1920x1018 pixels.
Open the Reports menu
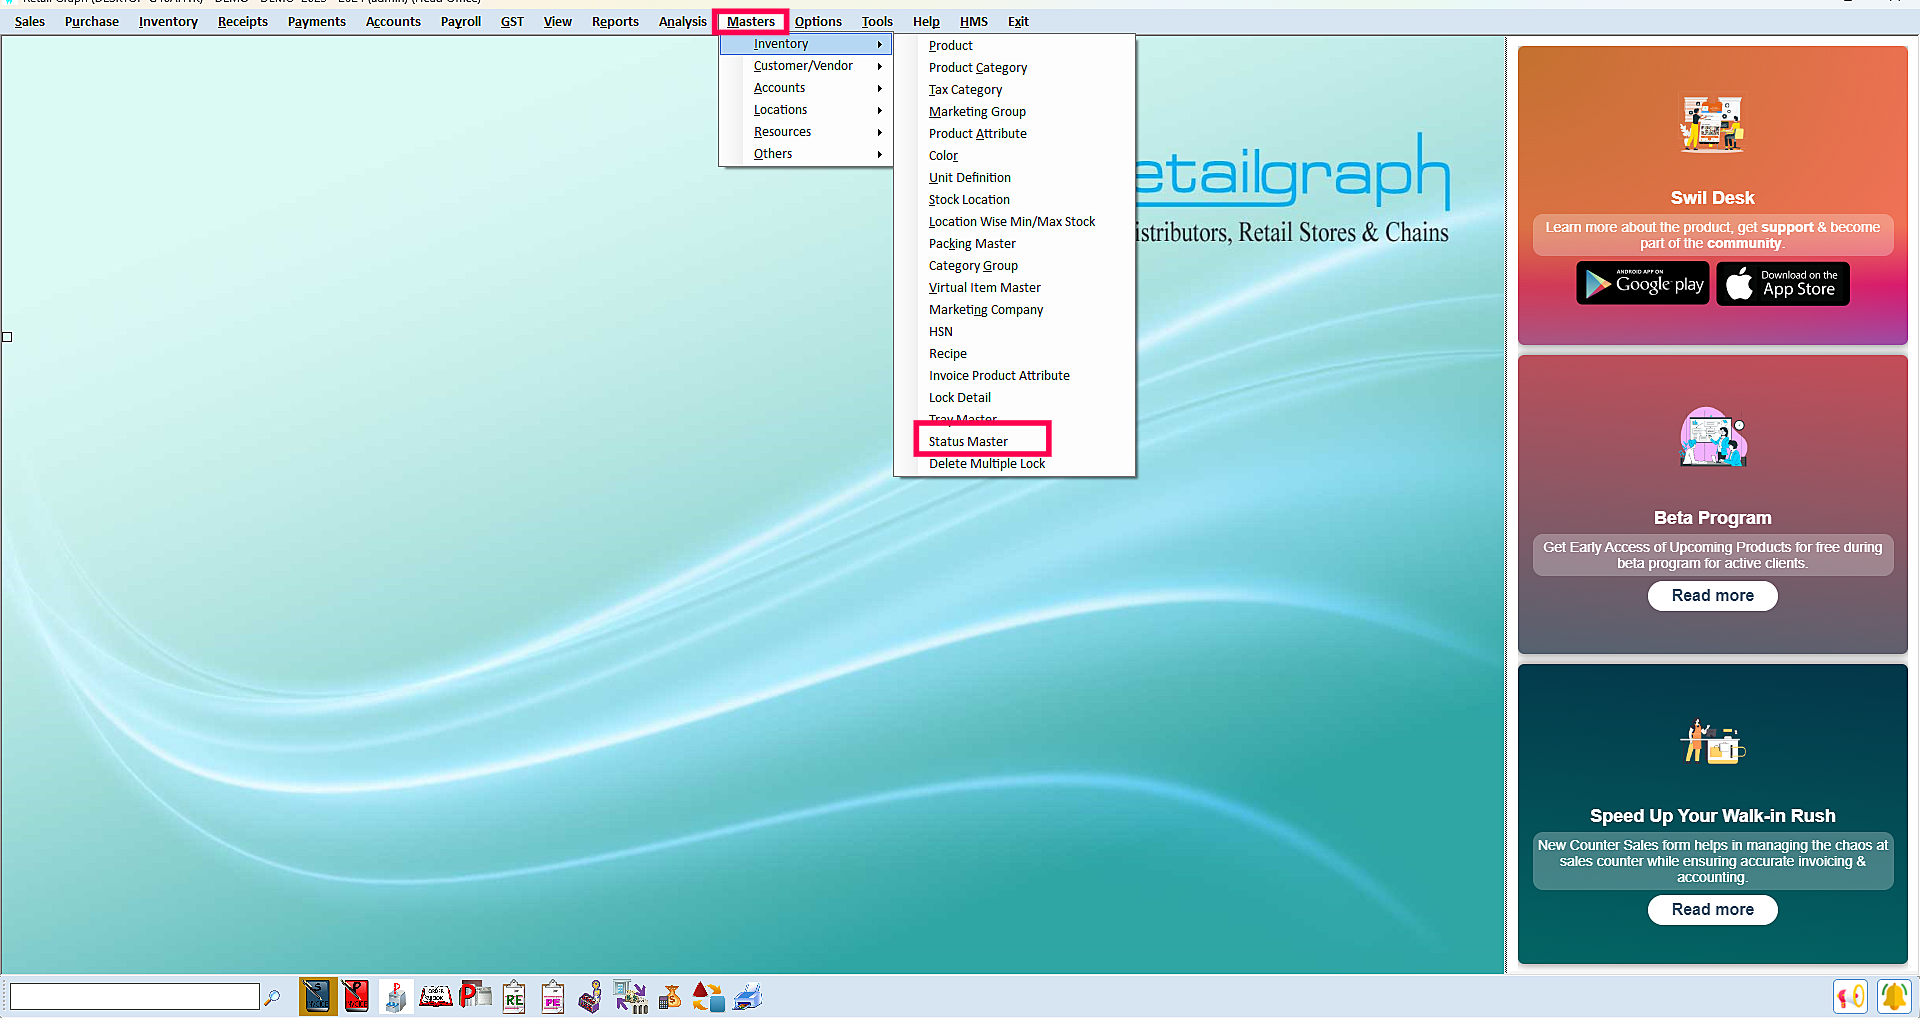point(614,21)
